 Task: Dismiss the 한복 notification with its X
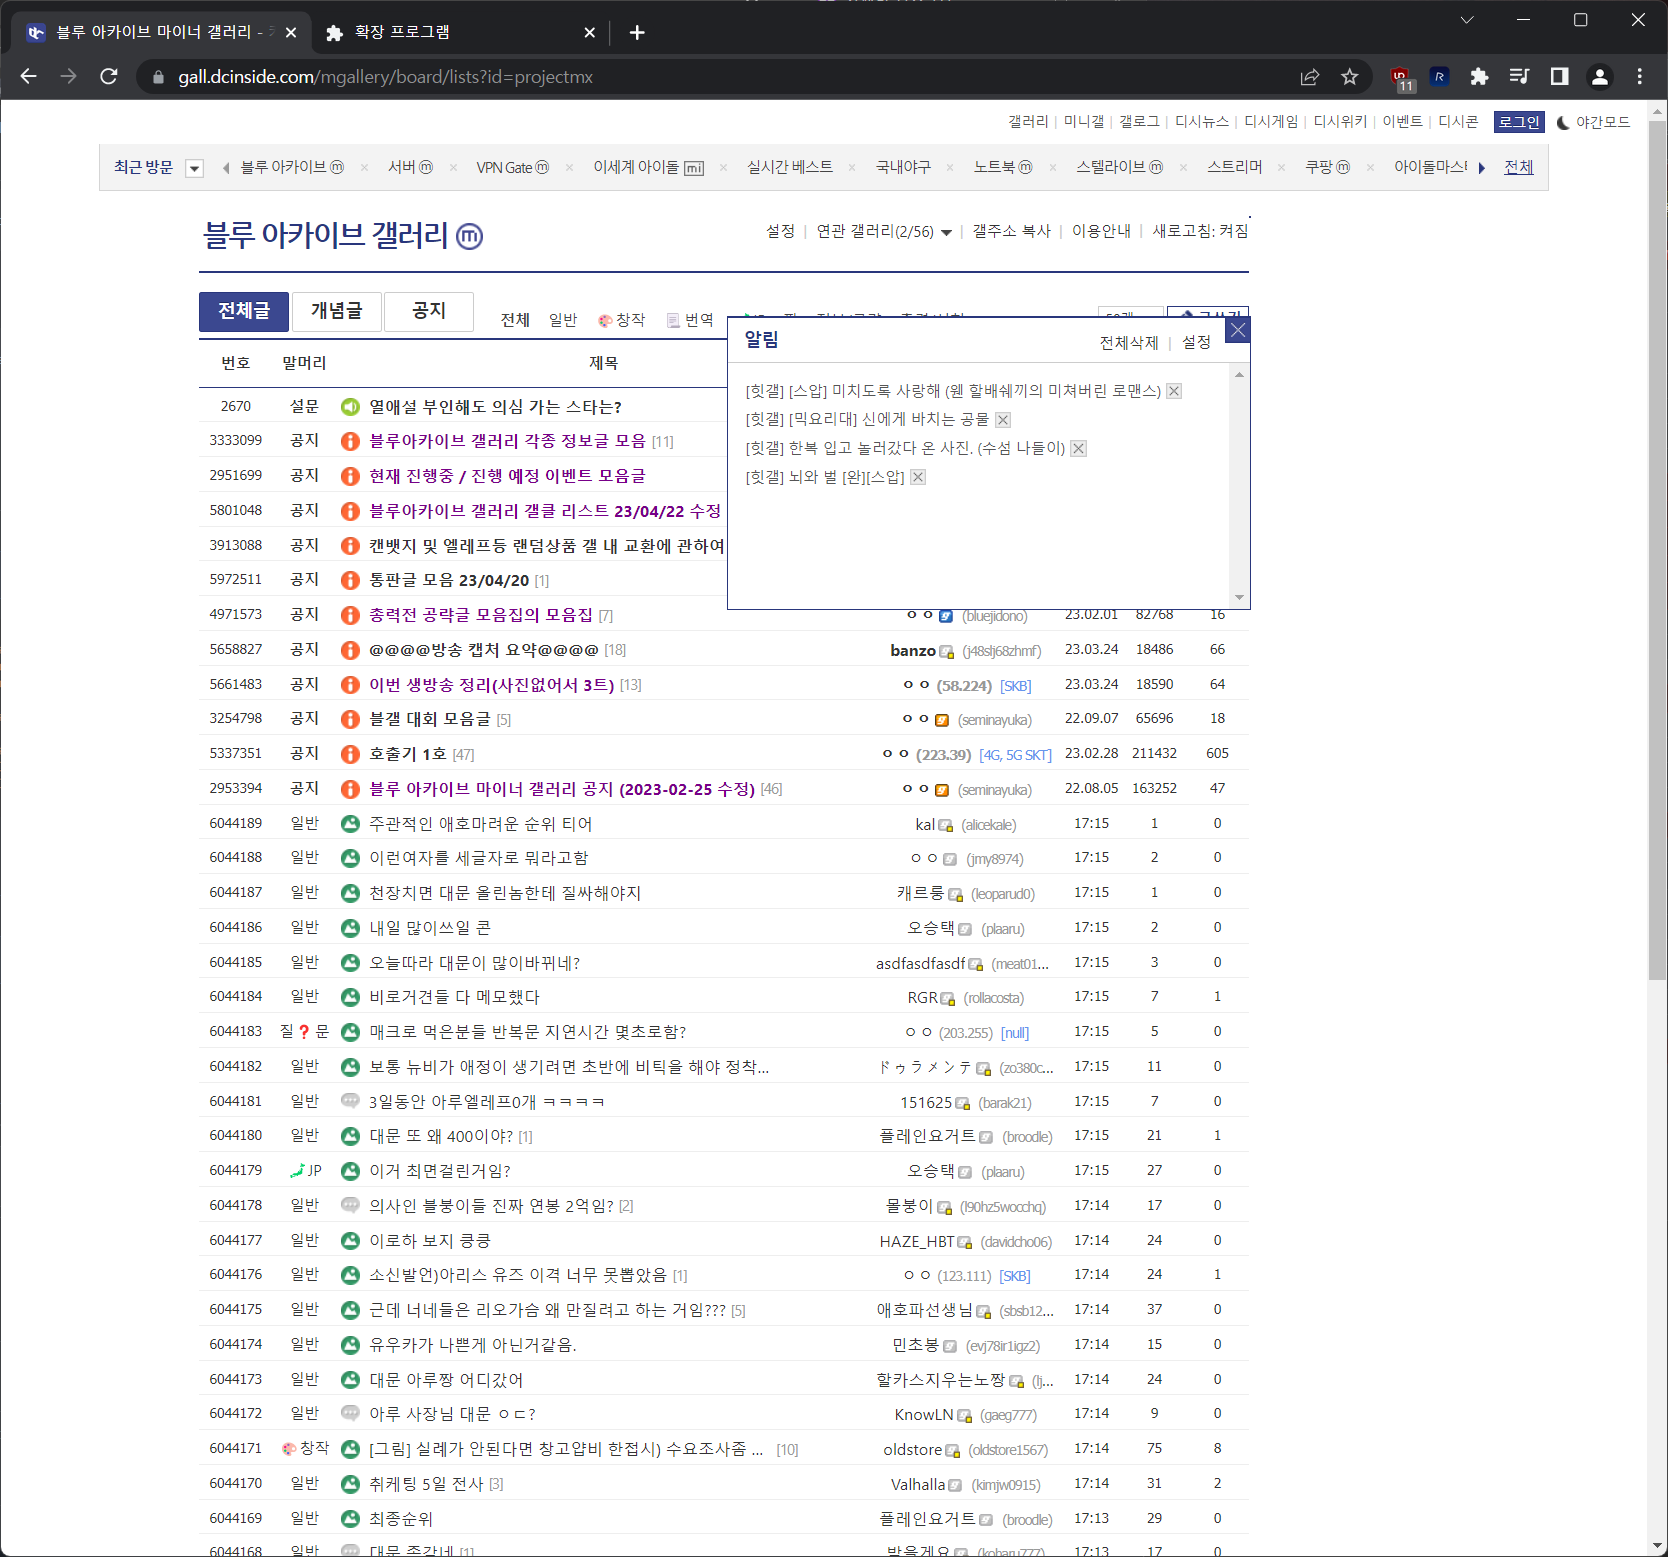pos(1078,448)
